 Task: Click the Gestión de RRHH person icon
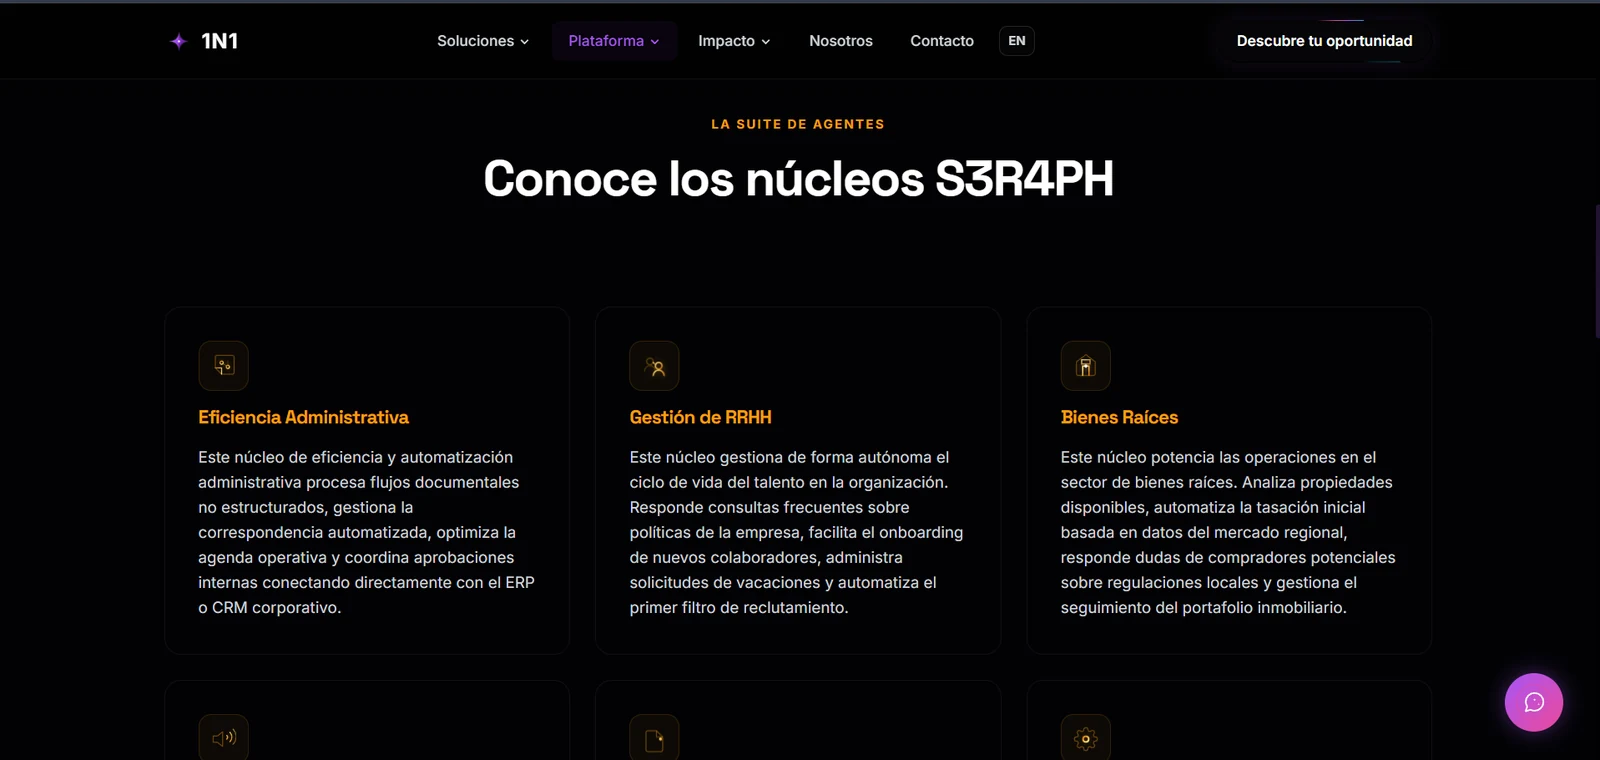655,366
